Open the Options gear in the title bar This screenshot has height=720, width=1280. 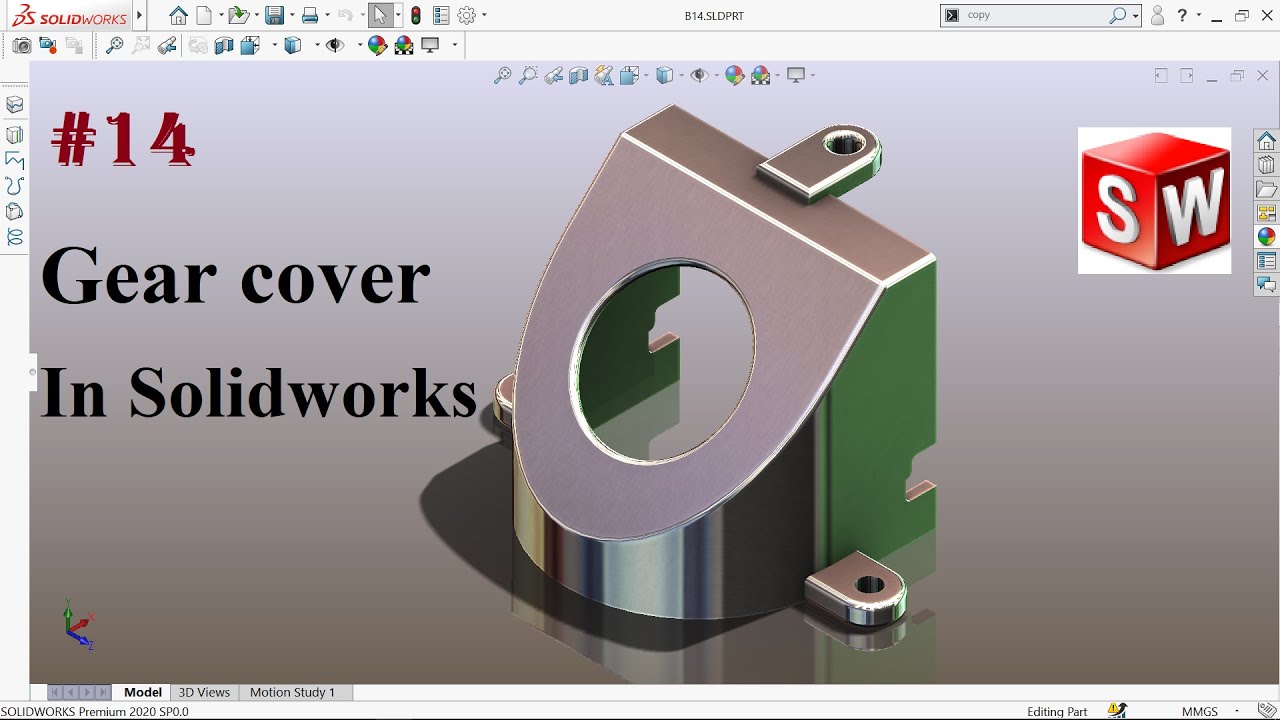[x=467, y=15]
